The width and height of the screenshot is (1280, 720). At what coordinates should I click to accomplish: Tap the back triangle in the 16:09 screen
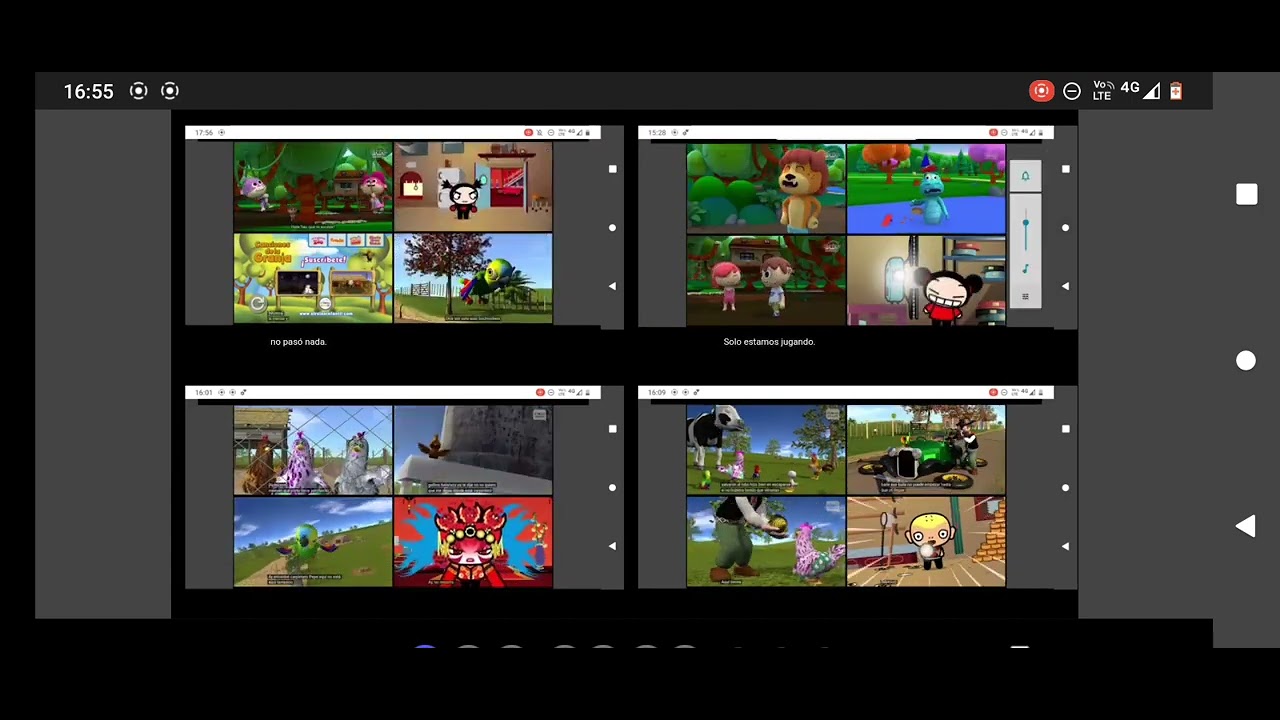click(x=1065, y=546)
